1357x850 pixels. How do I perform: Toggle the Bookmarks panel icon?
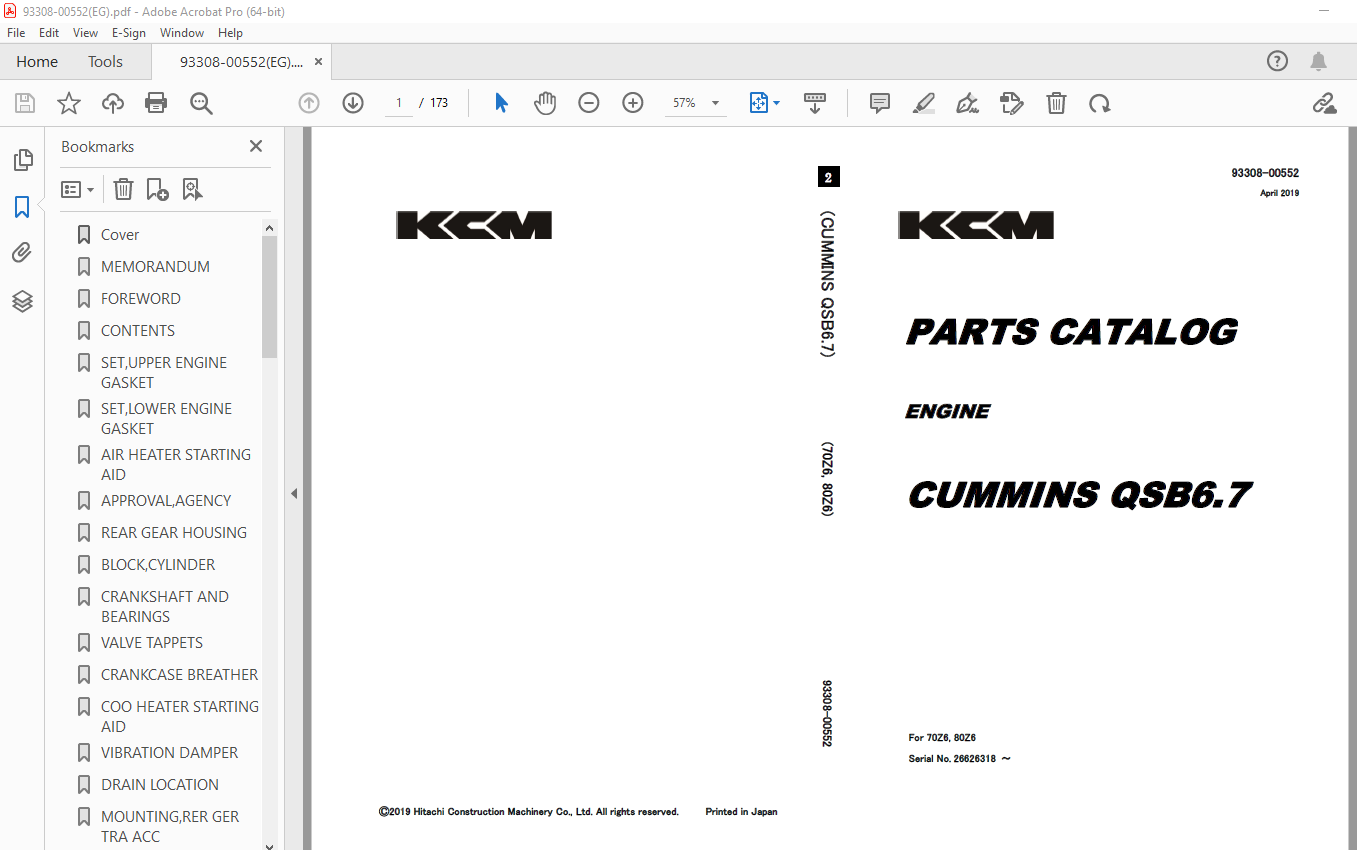coord(22,207)
